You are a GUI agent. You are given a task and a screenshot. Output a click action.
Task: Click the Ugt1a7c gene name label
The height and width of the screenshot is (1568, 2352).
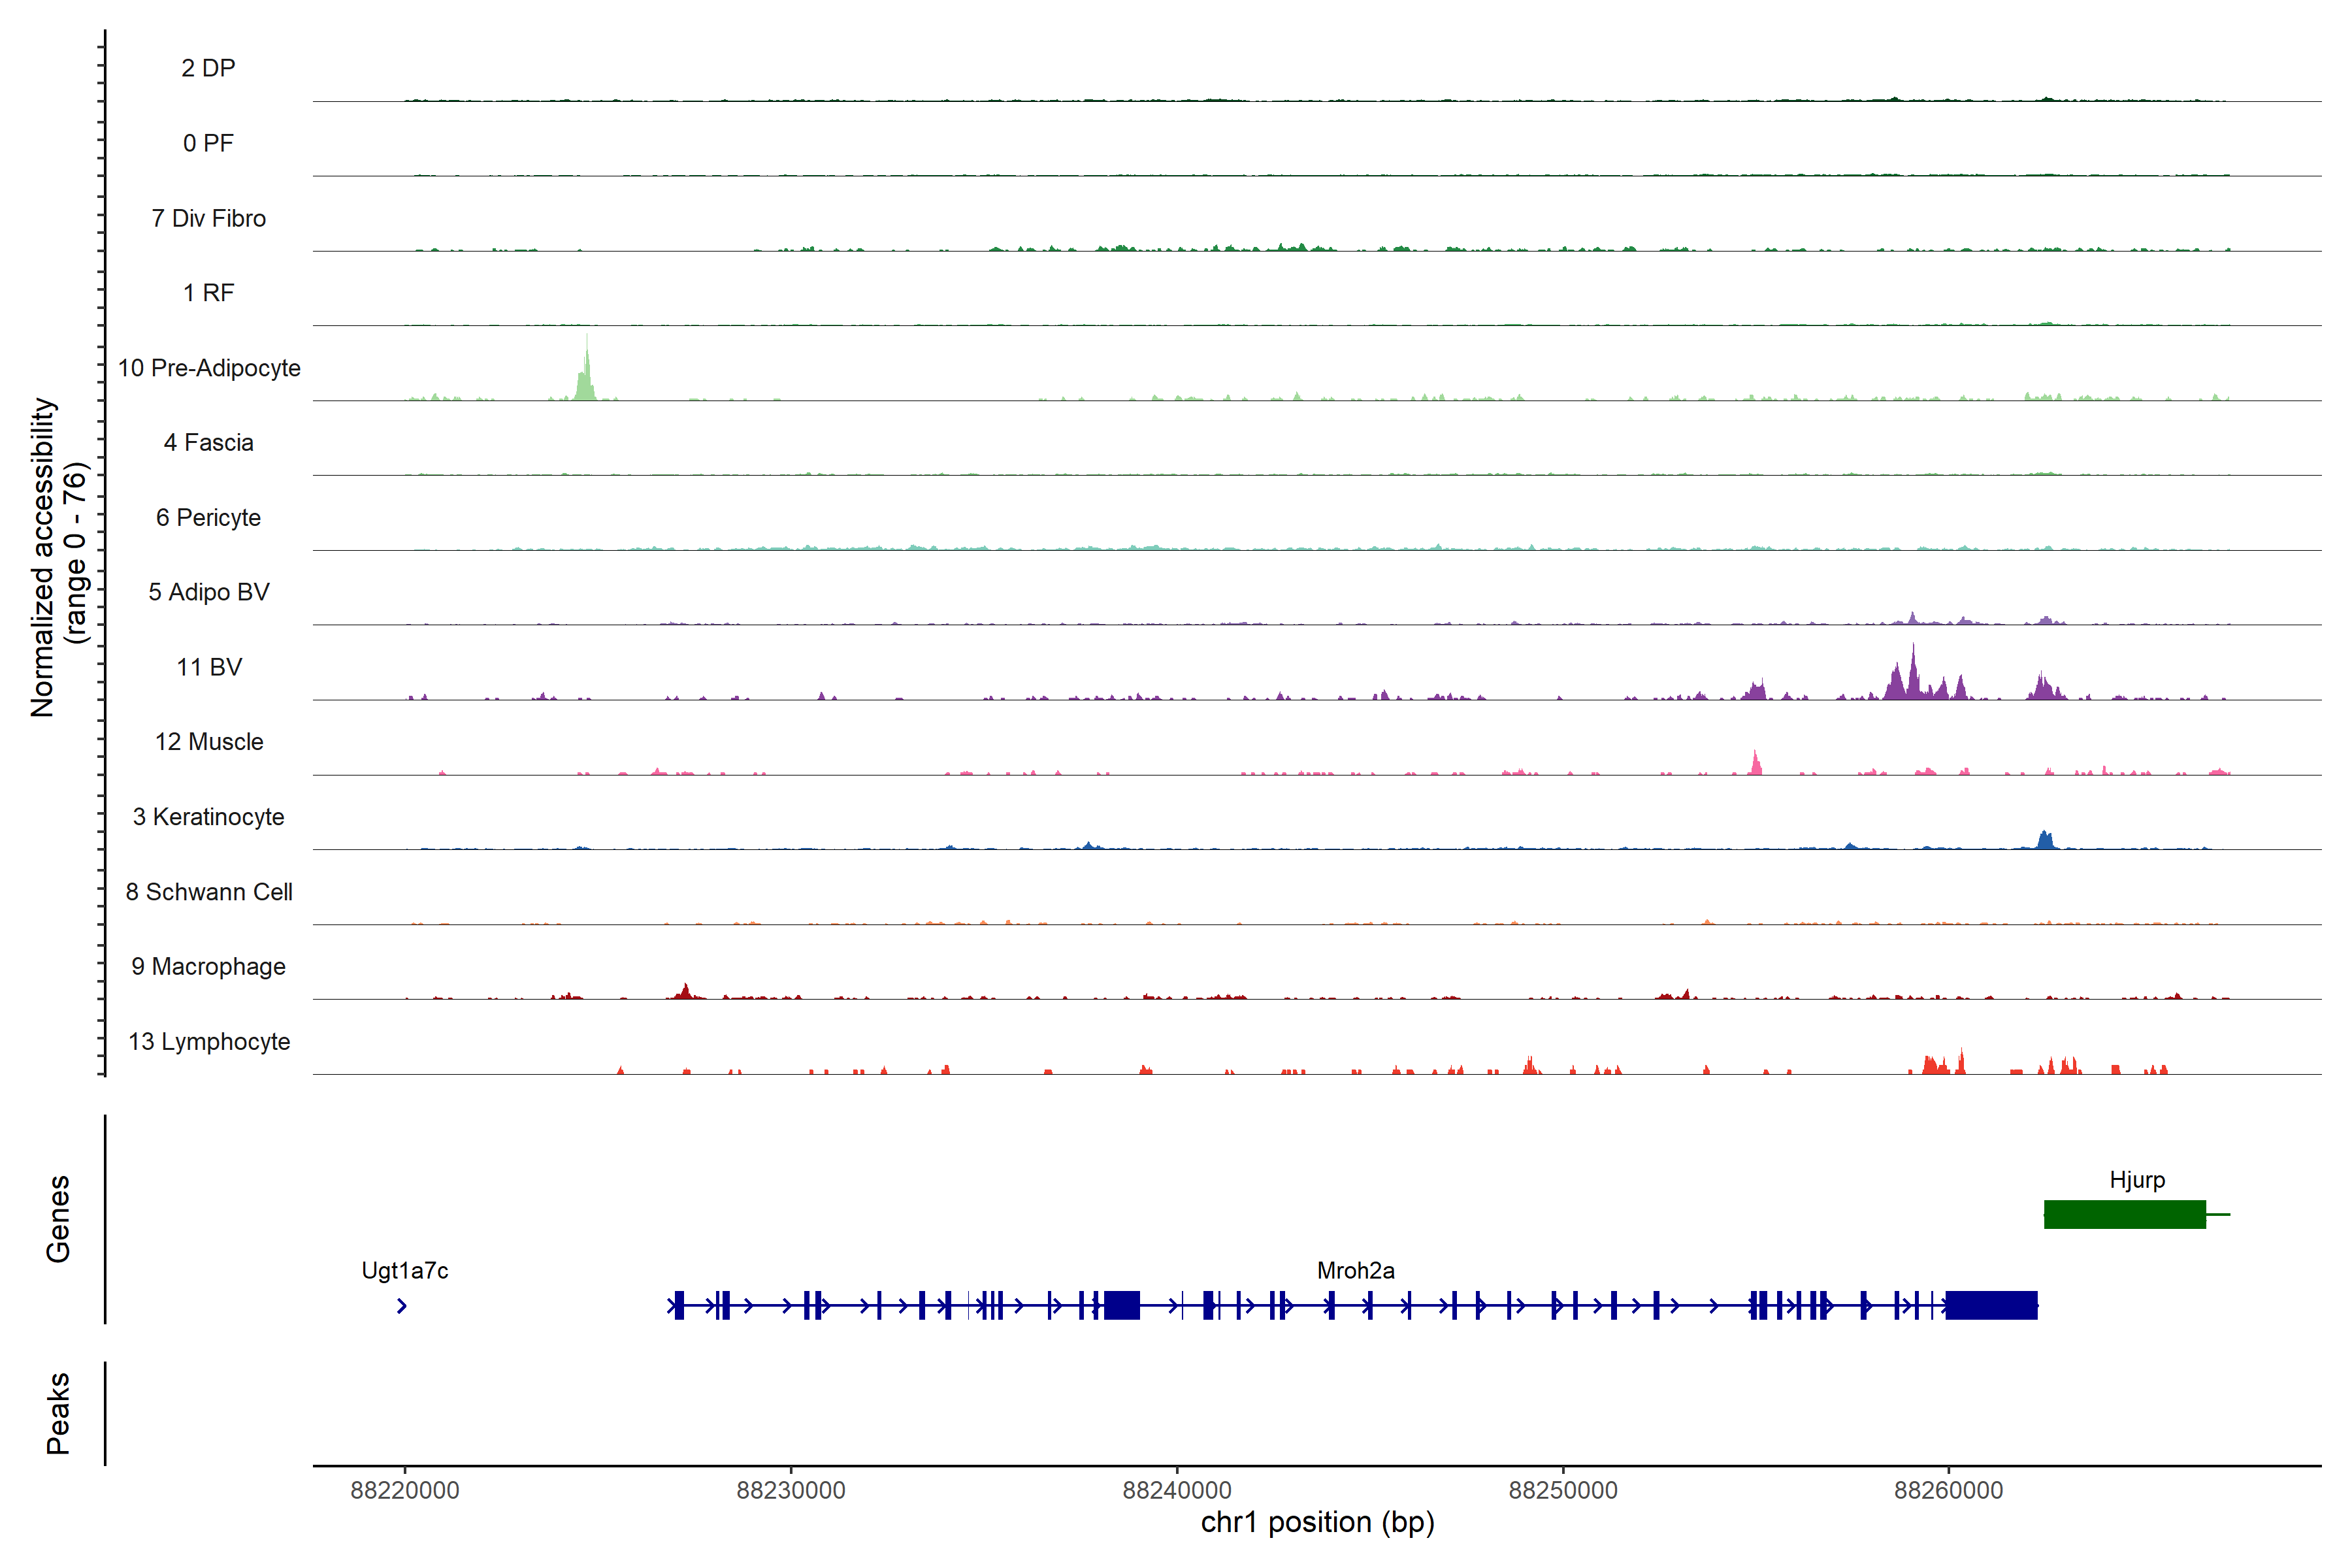[404, 1271]
